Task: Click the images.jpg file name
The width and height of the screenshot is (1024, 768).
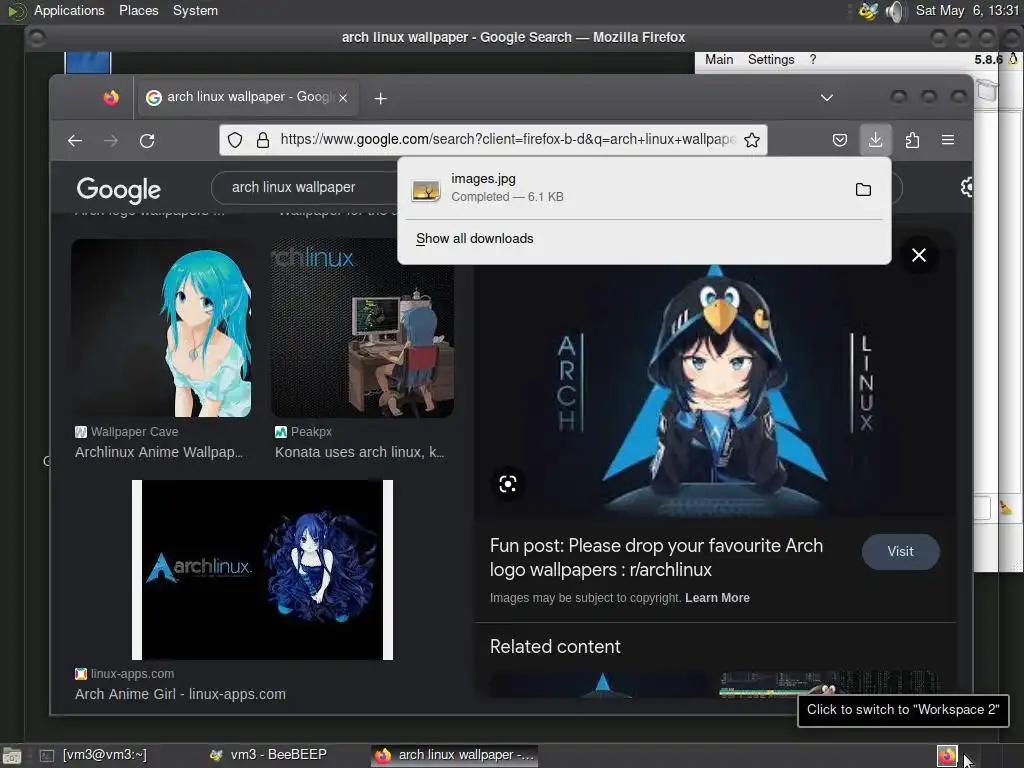Action: 483,178
